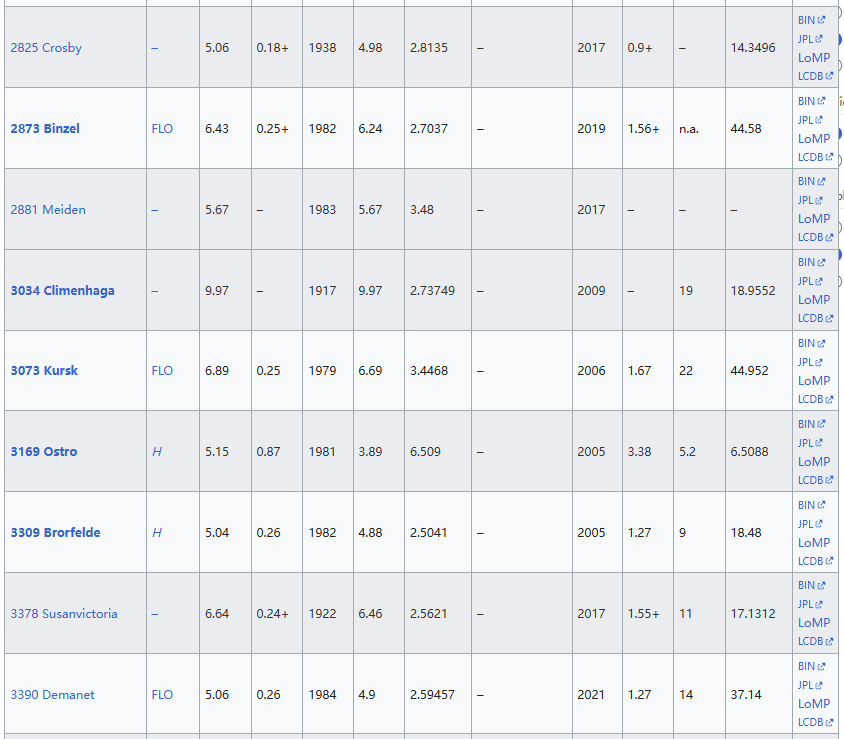Open the 2873 Binzel article link

(45, 129)
